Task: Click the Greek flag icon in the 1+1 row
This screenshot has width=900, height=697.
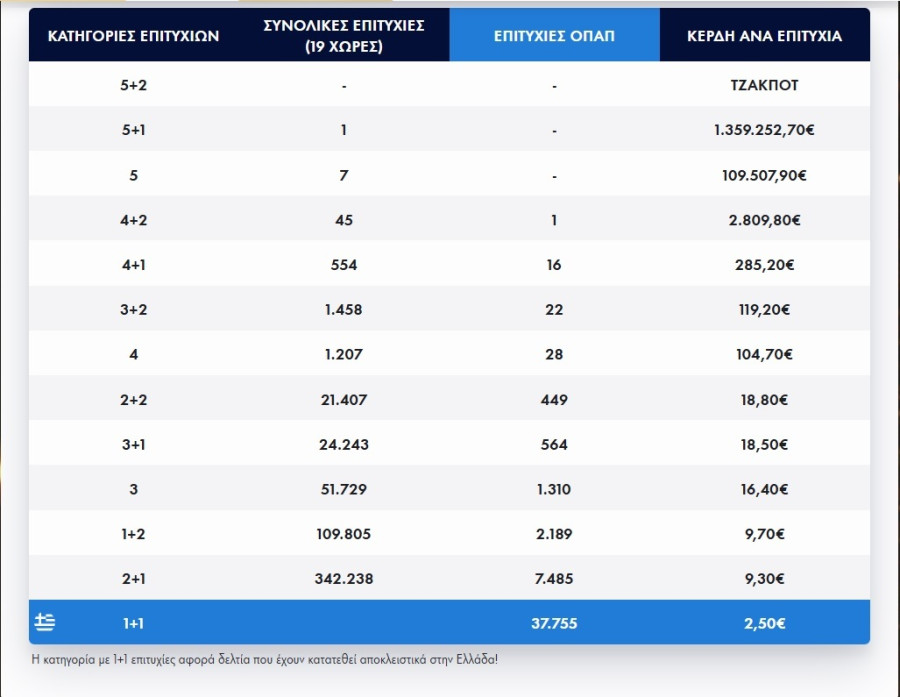Action: (45, 623)
